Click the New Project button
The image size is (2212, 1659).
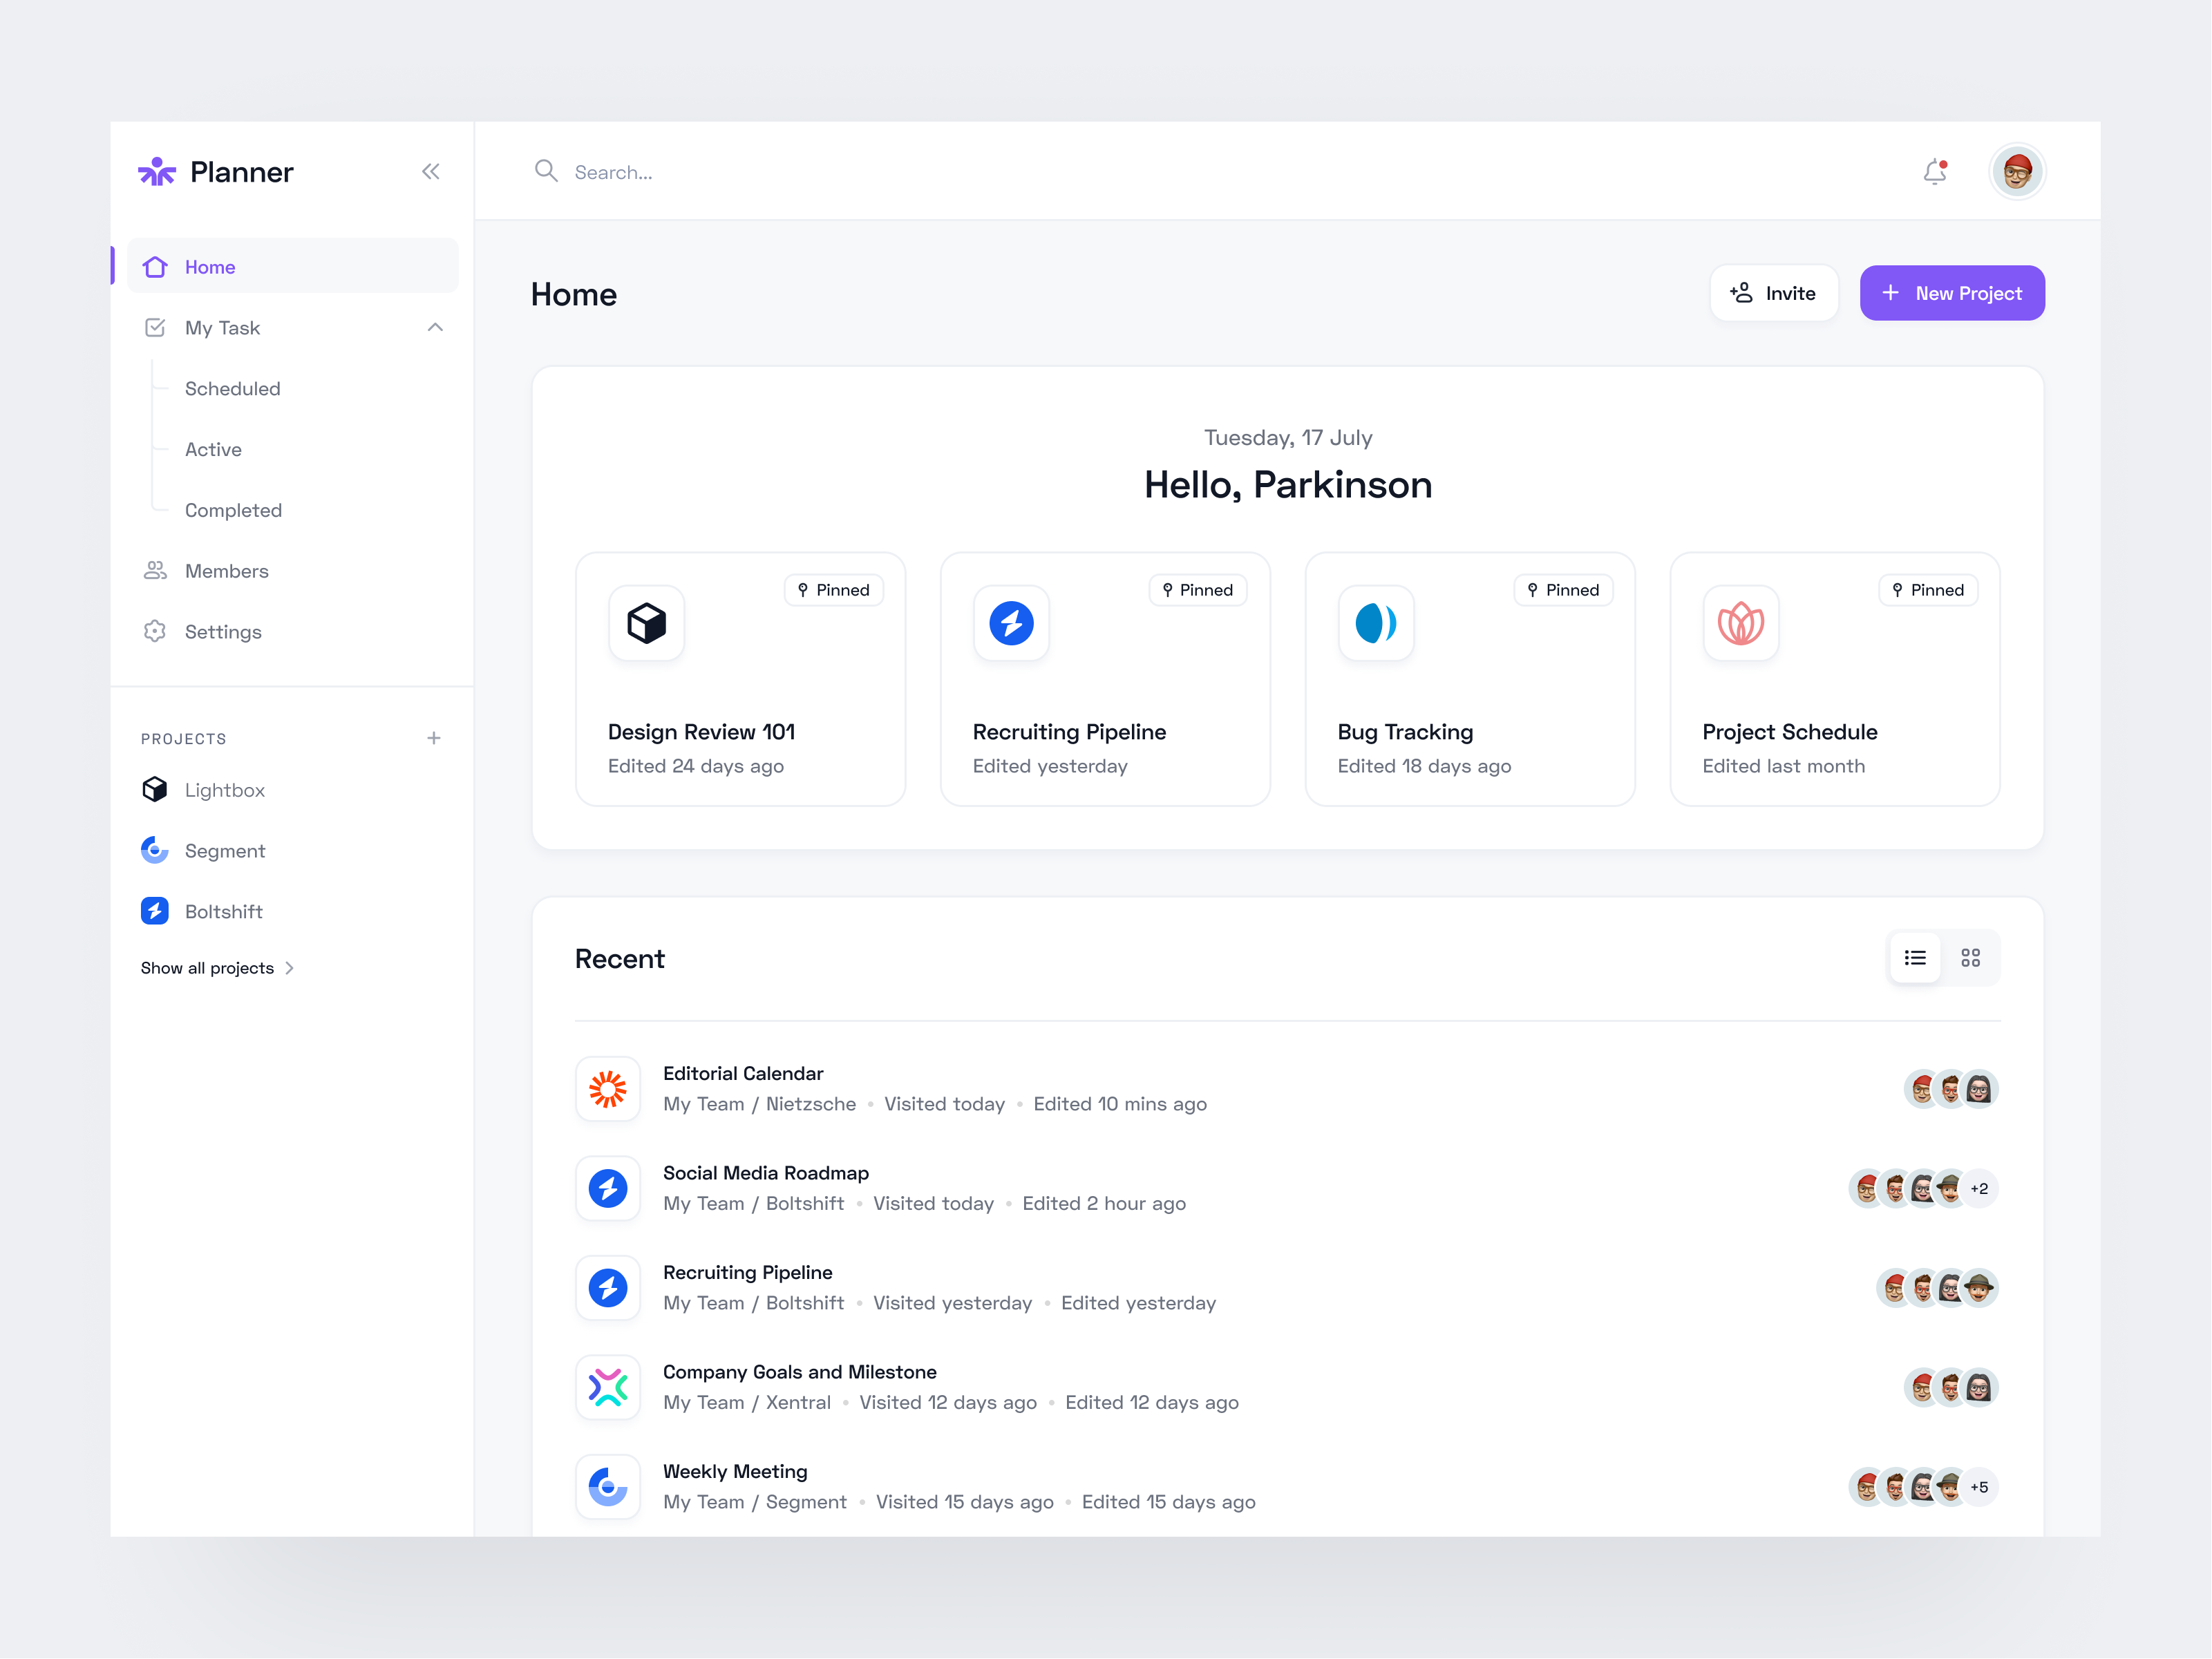(1952, 291)
